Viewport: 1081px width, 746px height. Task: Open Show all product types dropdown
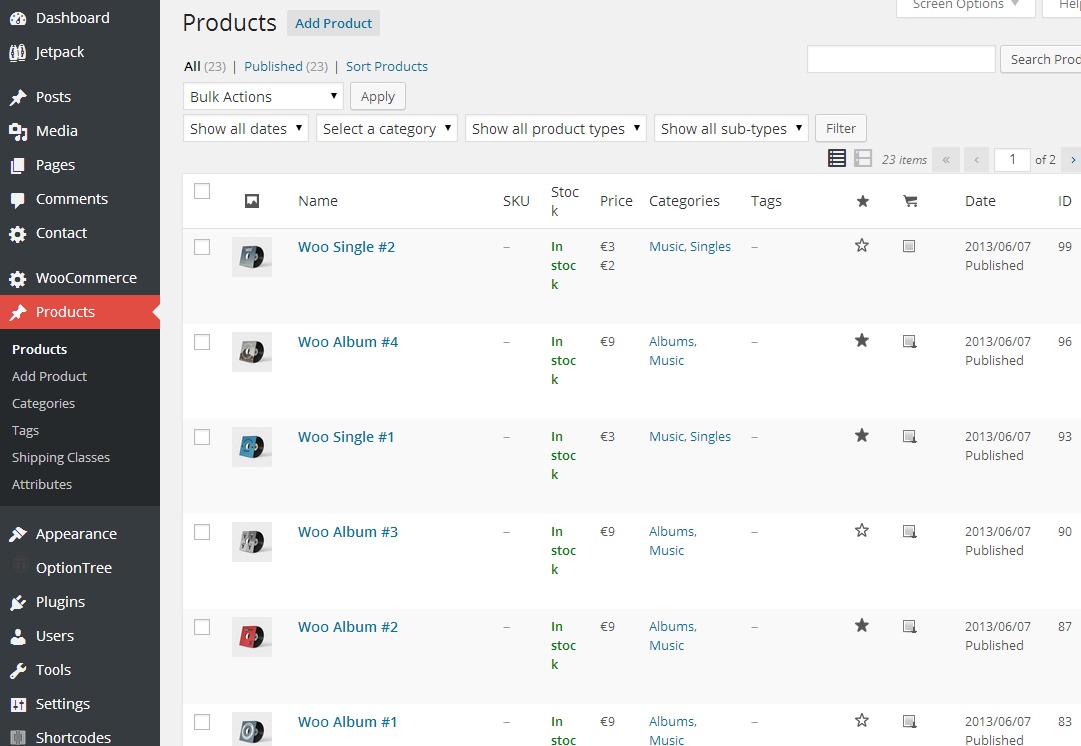555,129
